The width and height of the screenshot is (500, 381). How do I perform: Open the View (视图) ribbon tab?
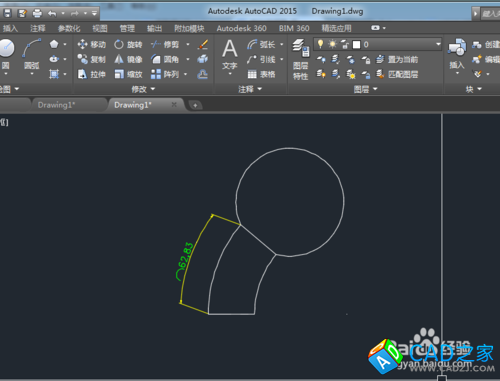click(100, 28)
